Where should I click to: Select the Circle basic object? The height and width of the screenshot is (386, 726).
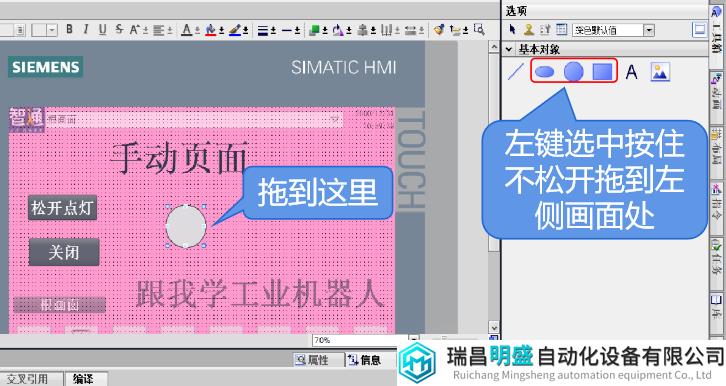573,72
